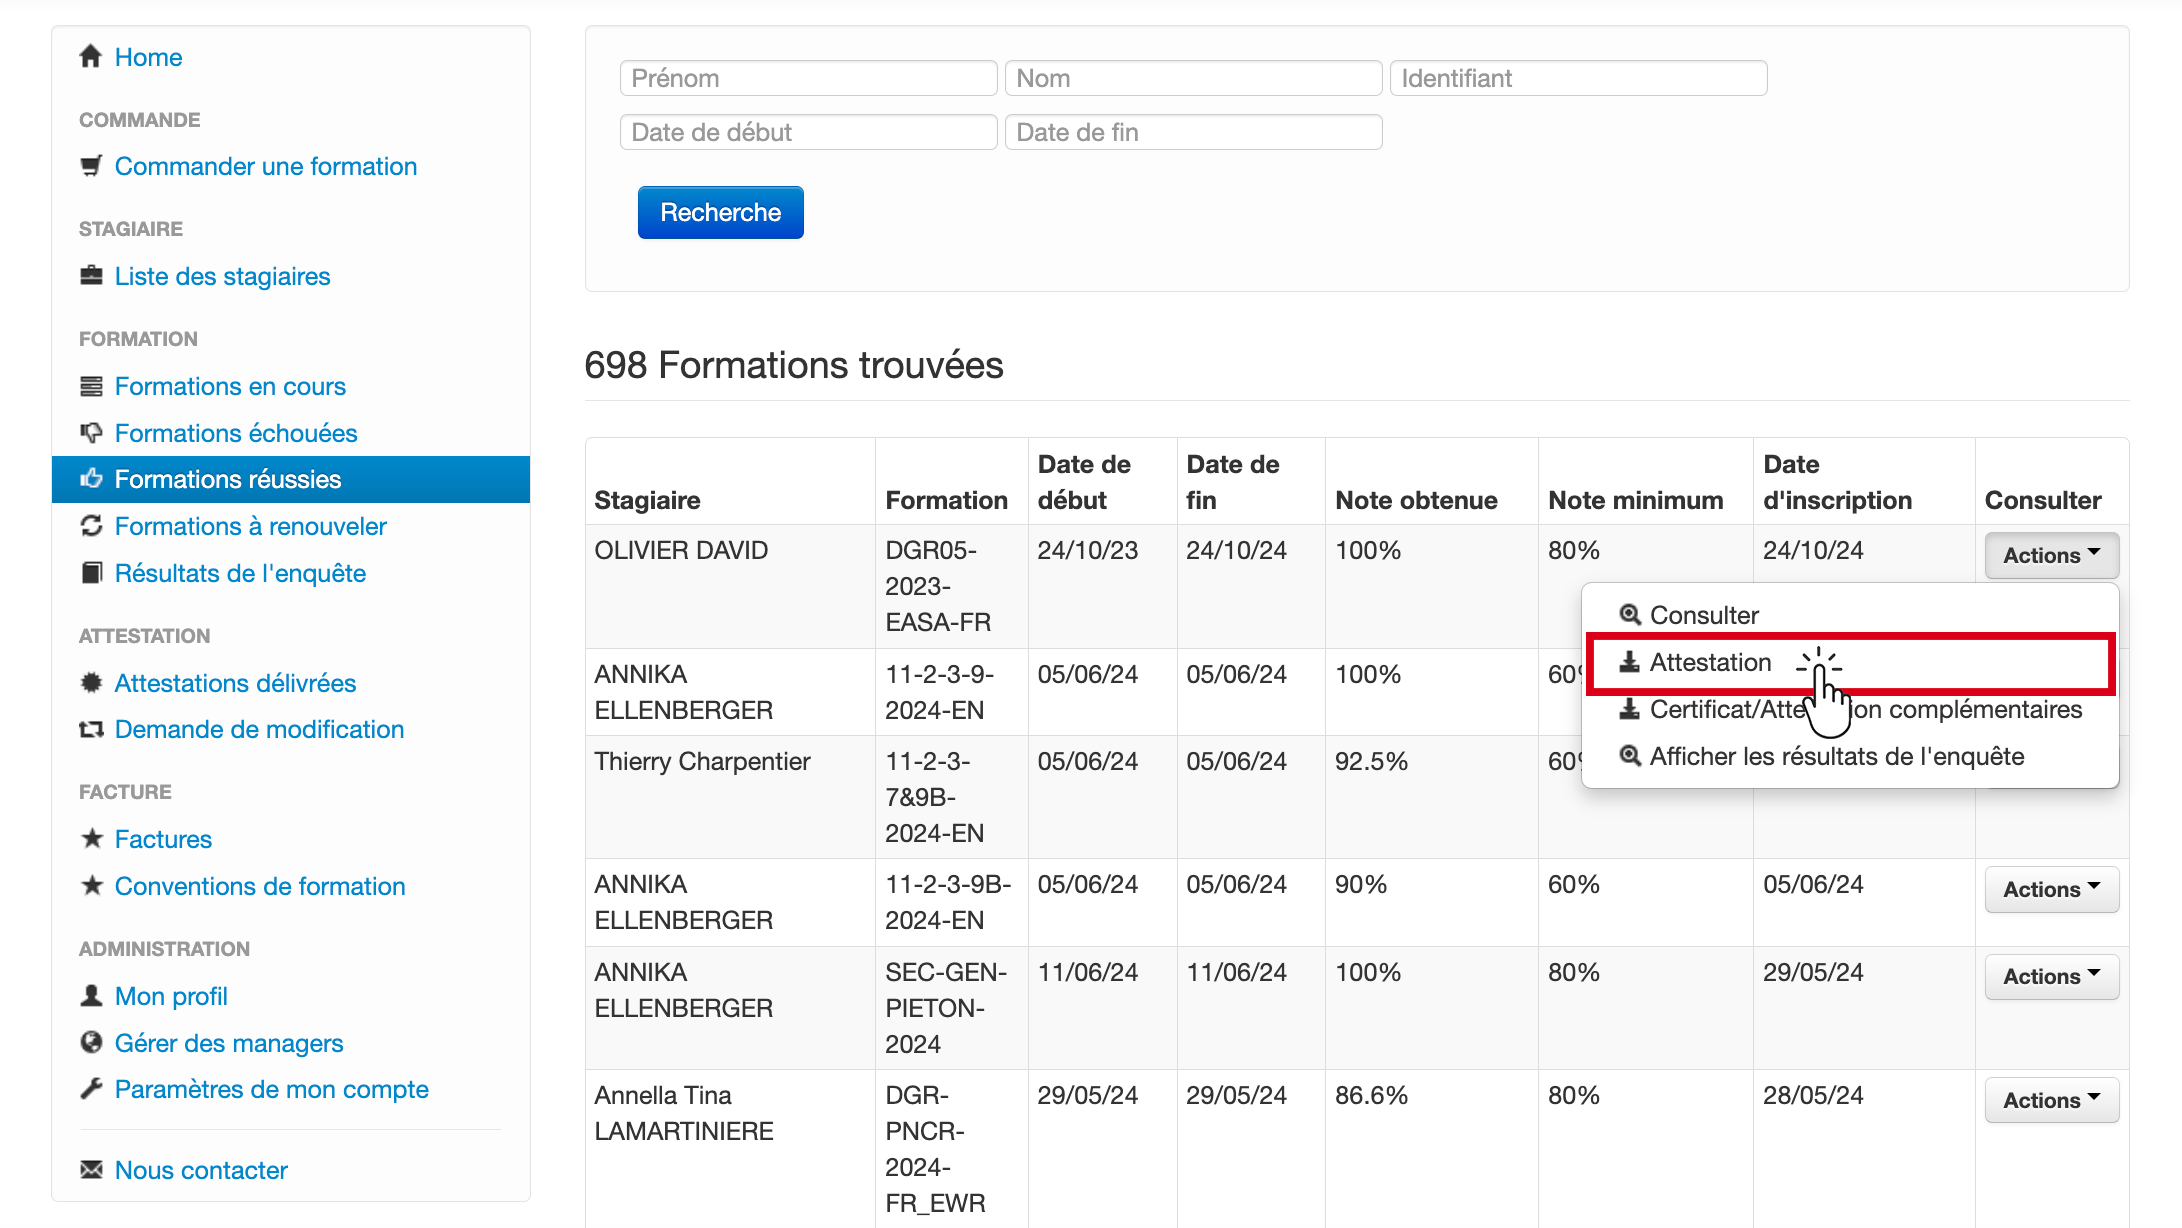This screenshot has height=1228, width=2182.
Task: Click the magnifier icon beside Afficher les résultats
Action: pyautogui.click(x=1630, y=755)
